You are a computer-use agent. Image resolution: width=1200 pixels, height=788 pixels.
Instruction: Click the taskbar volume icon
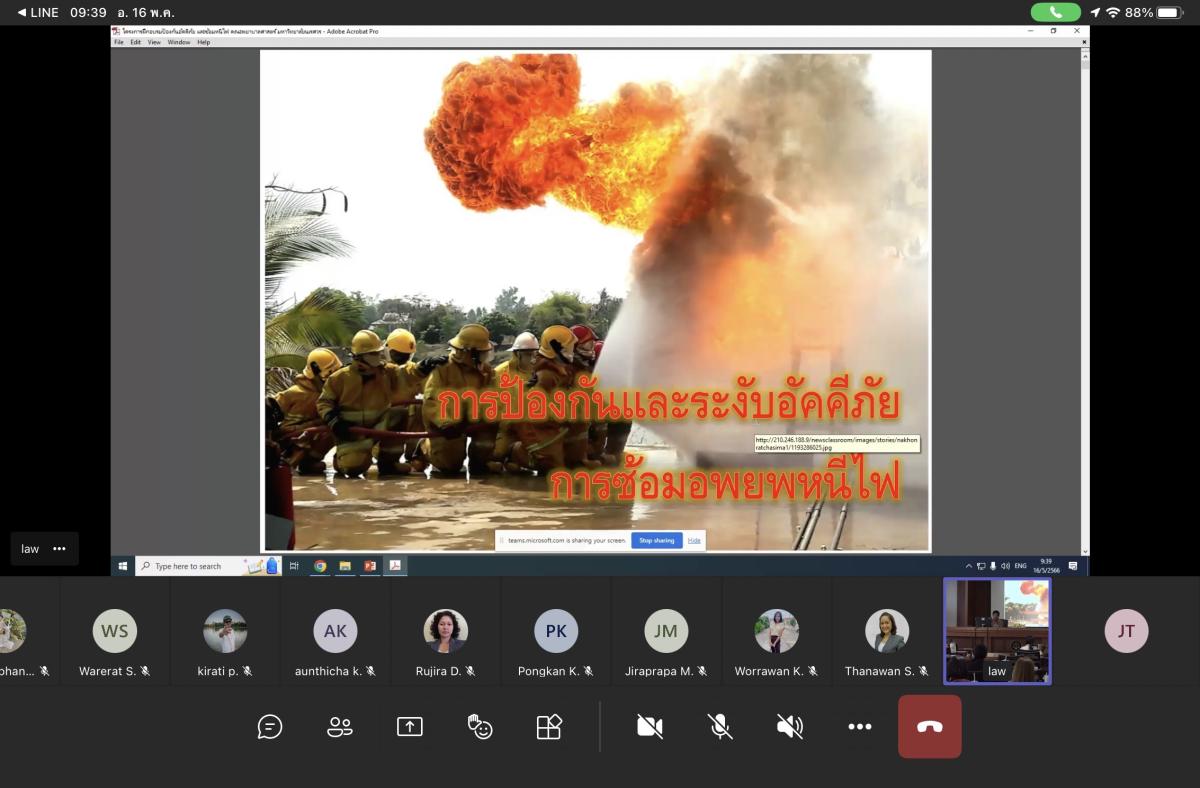tap(1005, 566)
